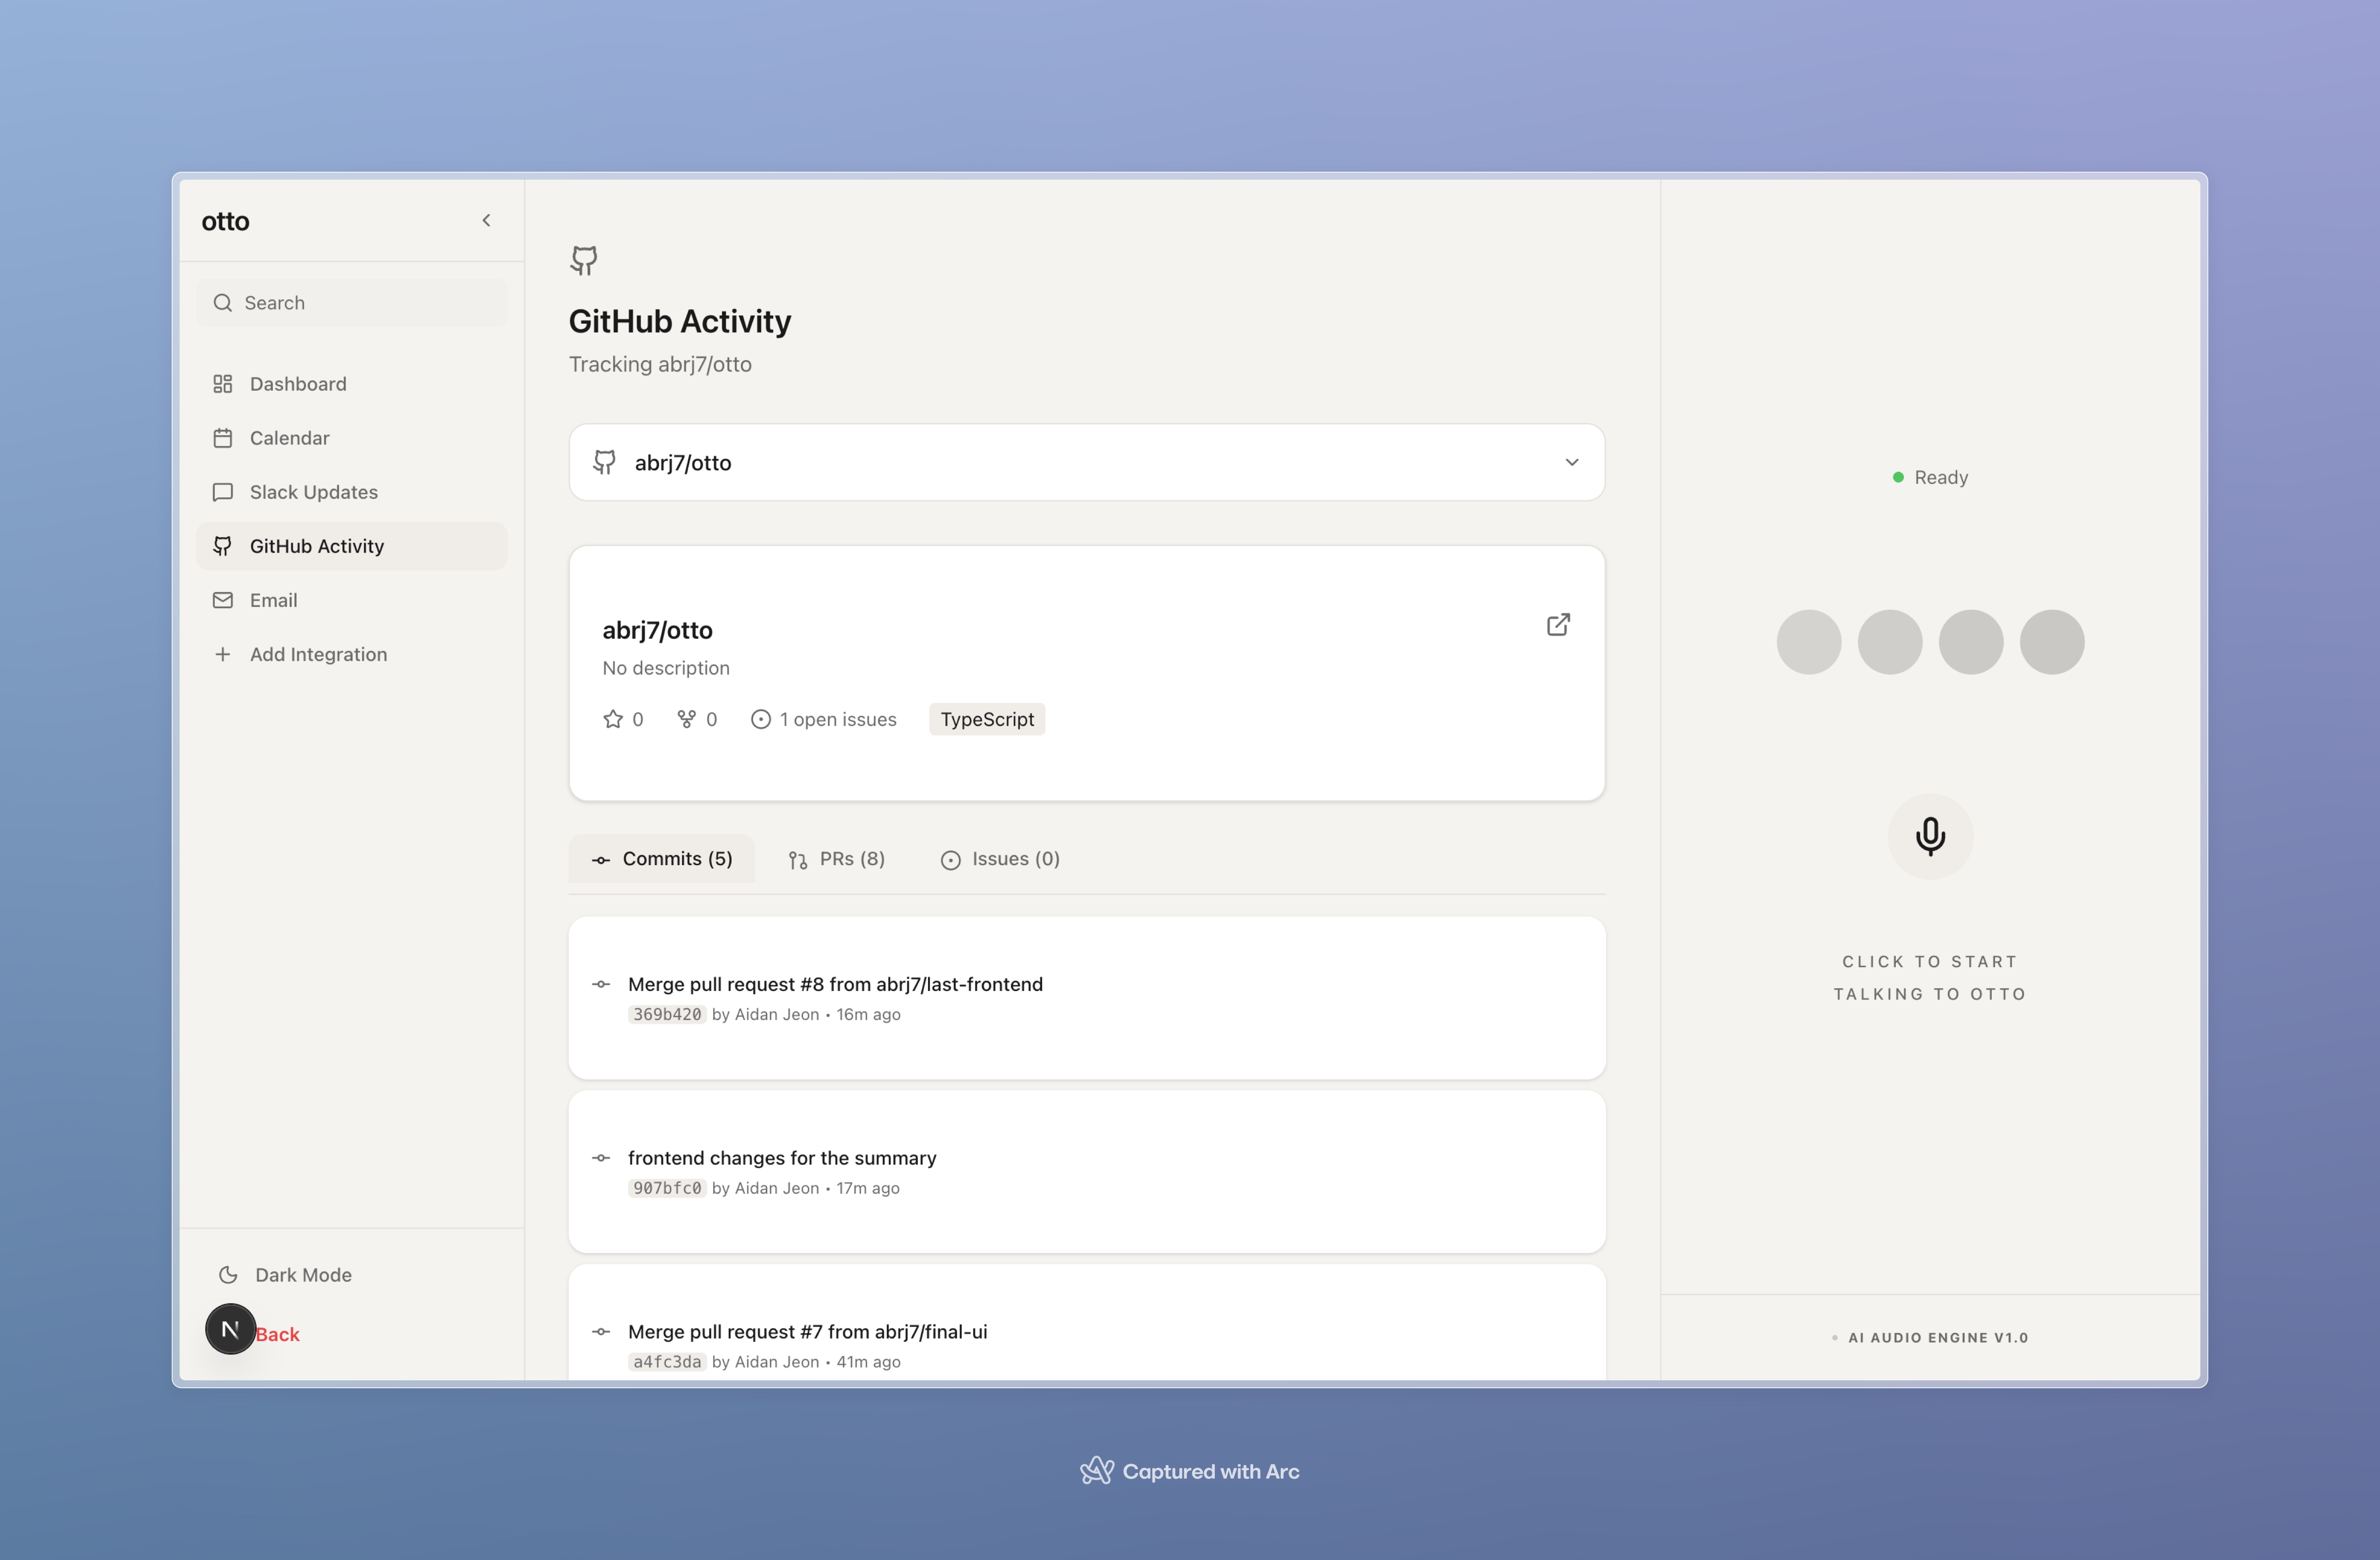Click the plus icon beside Add Integration

click(223, 654)
